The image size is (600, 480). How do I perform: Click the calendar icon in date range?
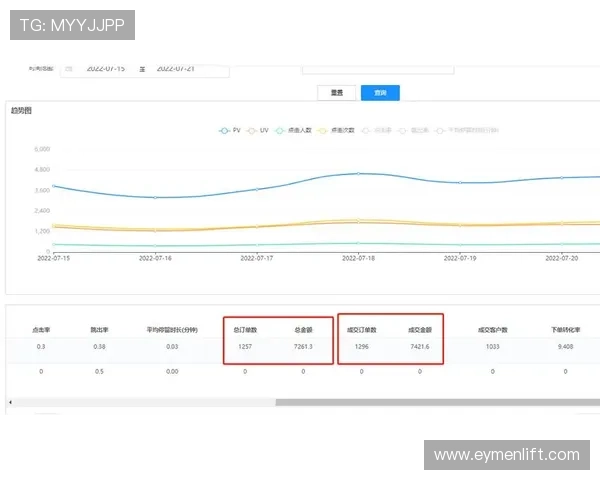click(69, 69)
